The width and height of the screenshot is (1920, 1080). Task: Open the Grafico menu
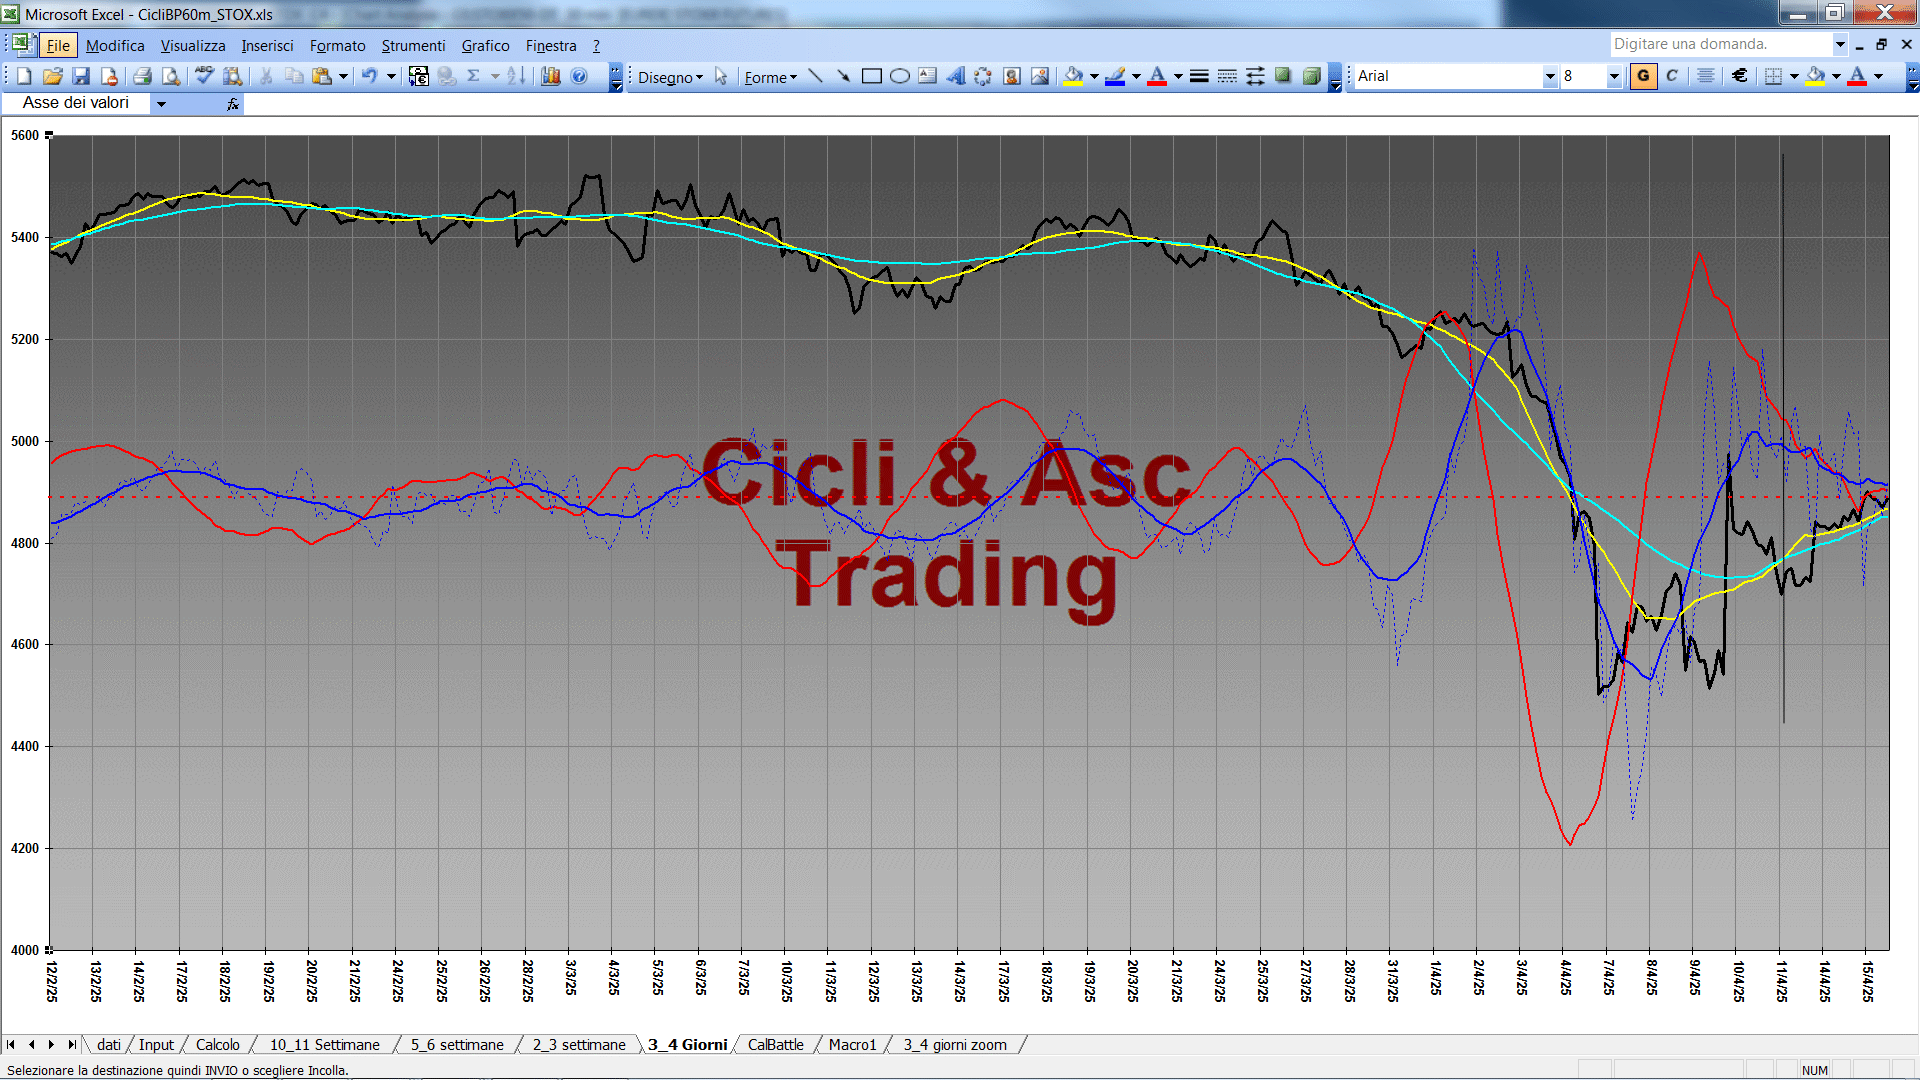pos(485,45)
